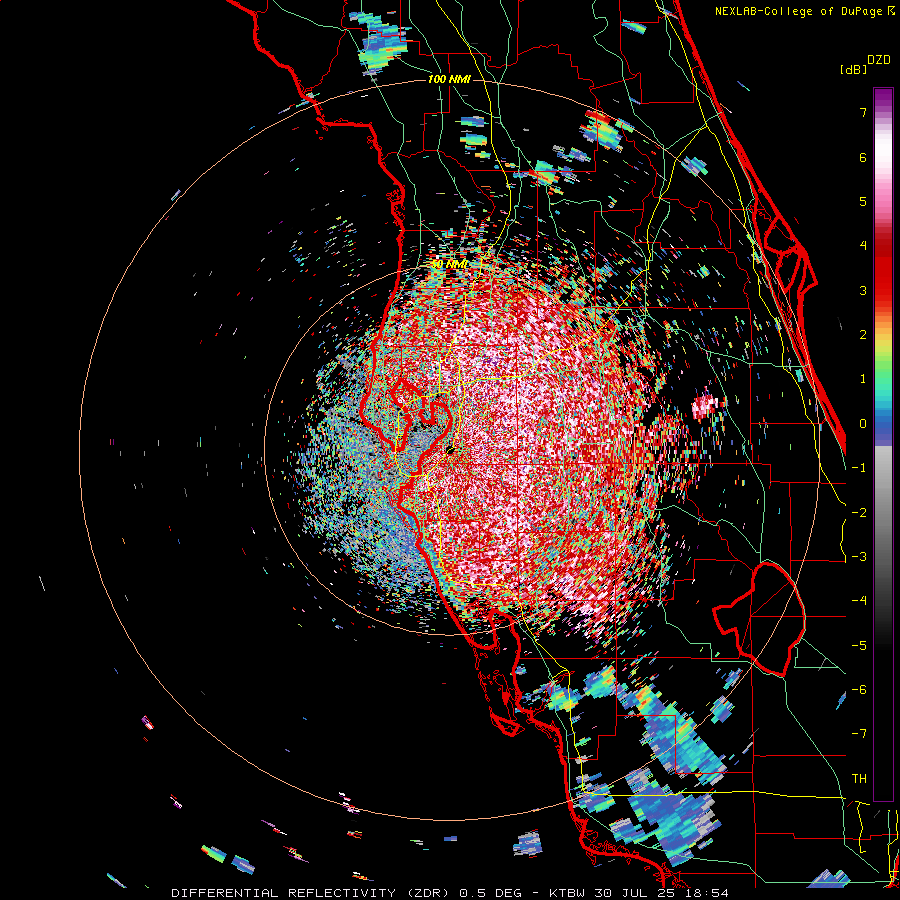This screenshot has width=900, height=900.
Task: Click the color scale label -6
Action: (x=859, y=690)
